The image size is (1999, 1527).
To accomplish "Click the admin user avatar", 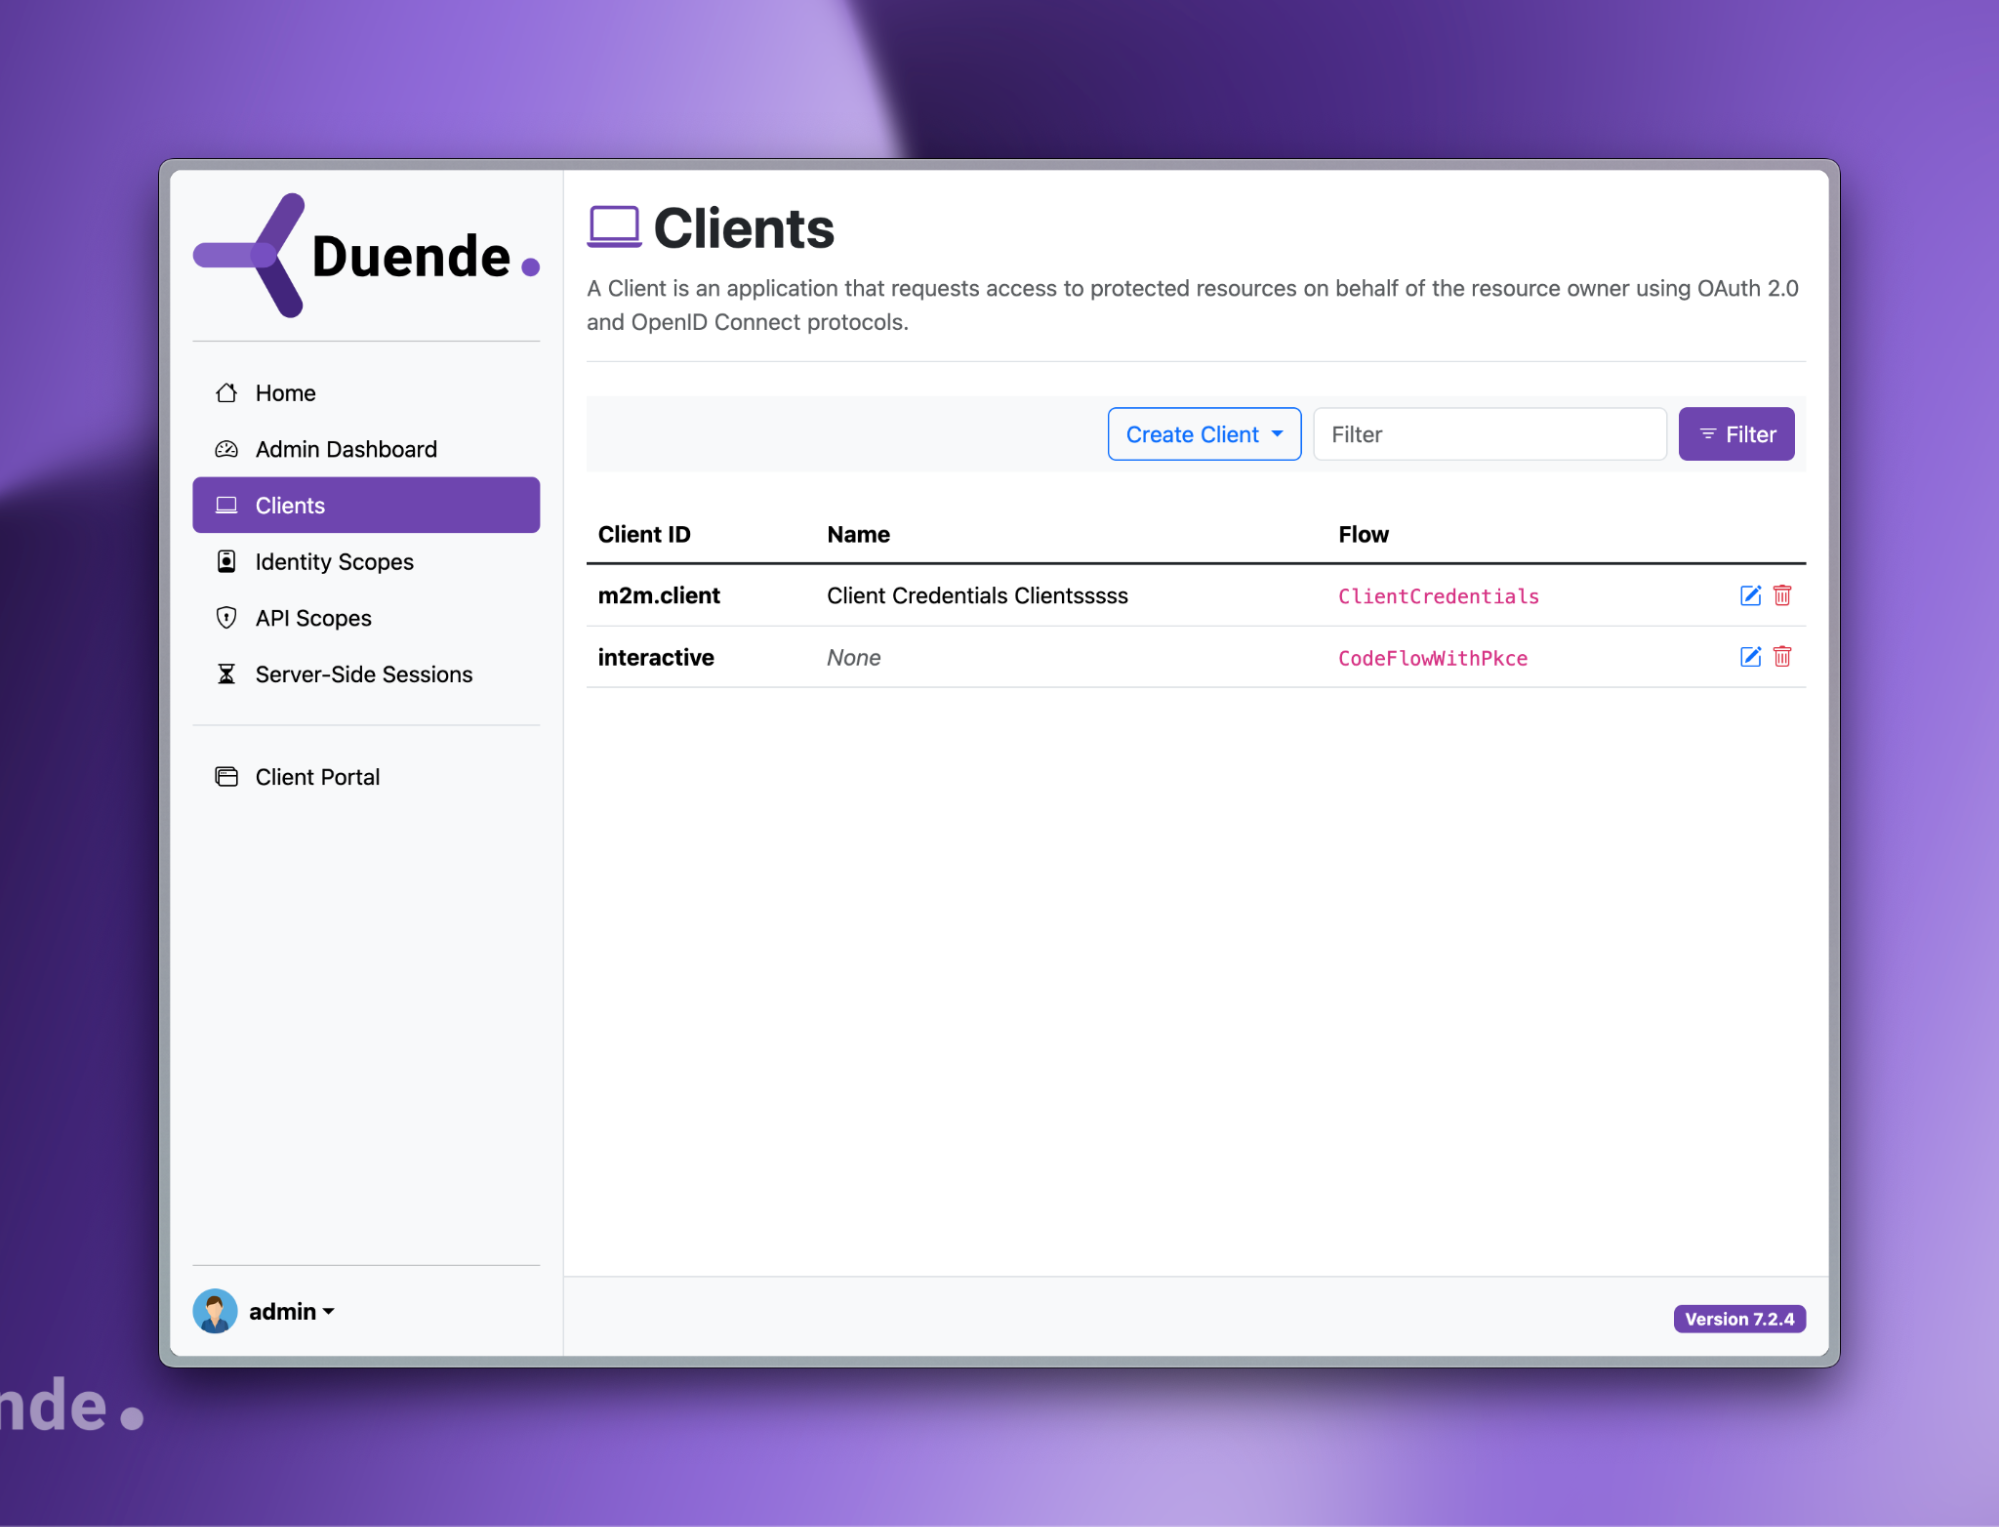I will tap(215, 1311).
